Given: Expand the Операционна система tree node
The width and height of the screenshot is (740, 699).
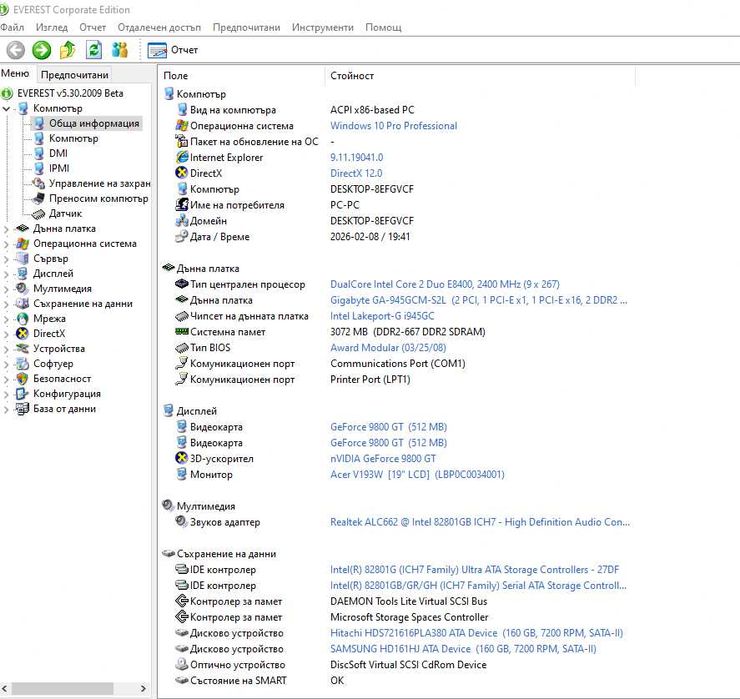Looking at the screenshot, I should (x=6, y=244).
